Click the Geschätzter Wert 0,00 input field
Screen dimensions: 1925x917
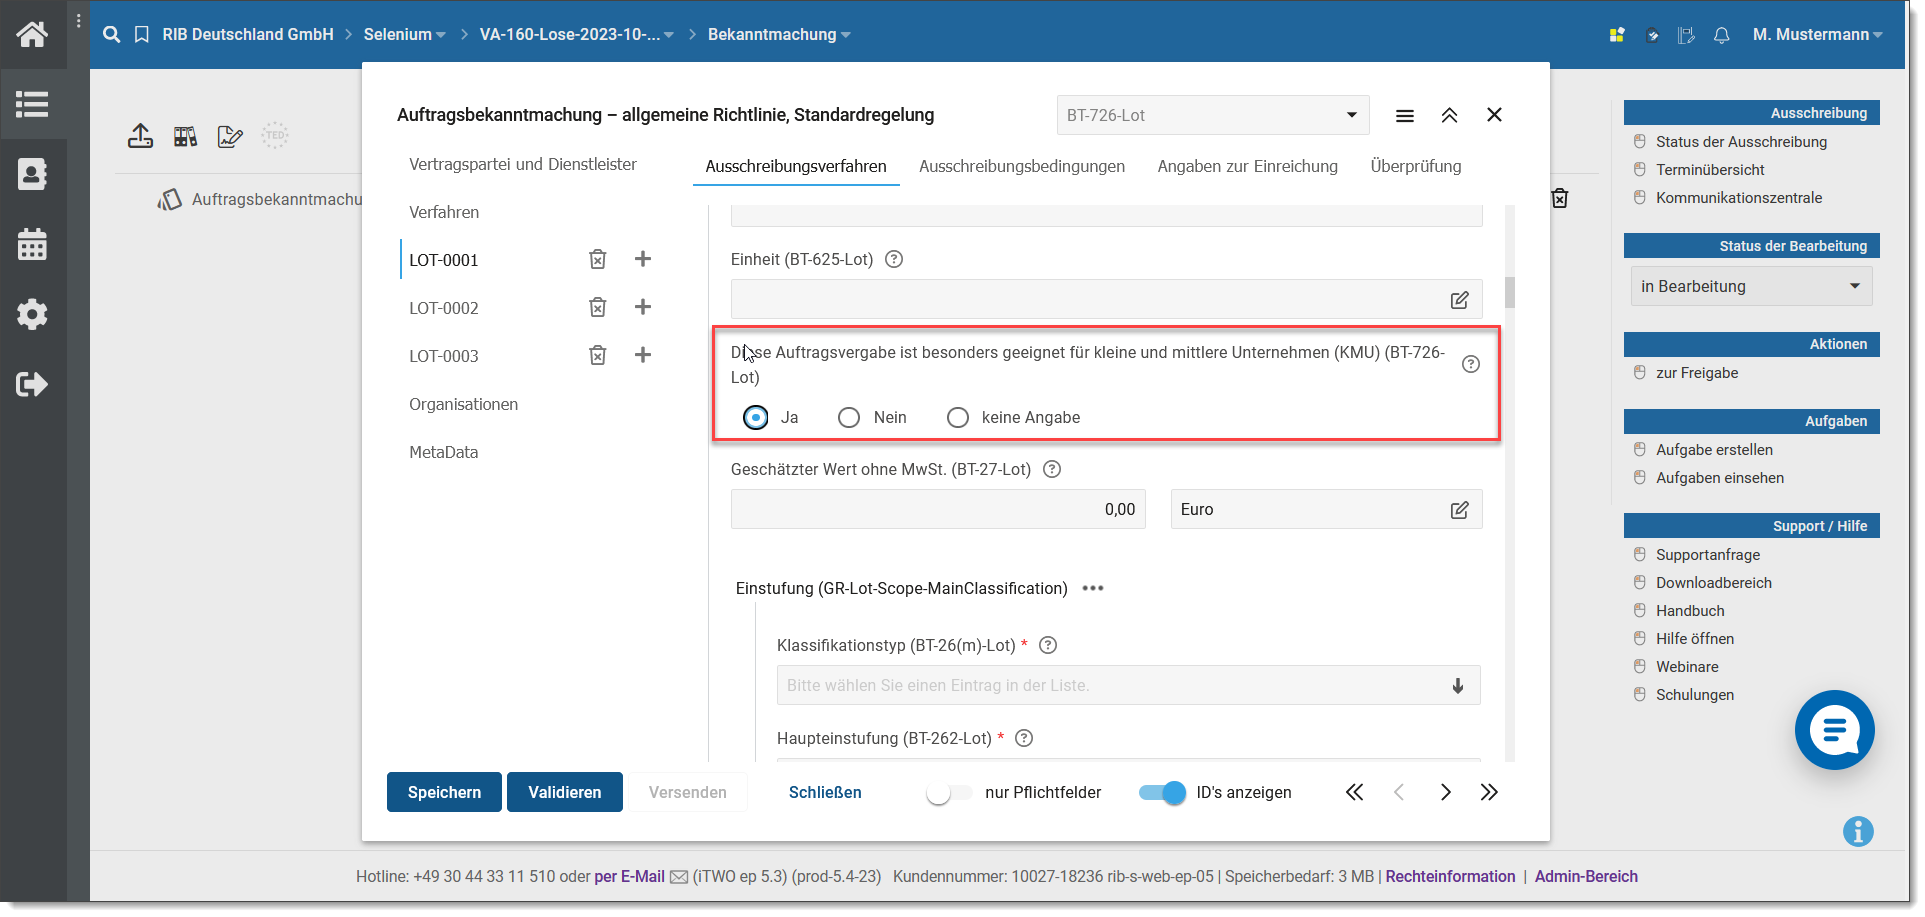click(938, 509)
